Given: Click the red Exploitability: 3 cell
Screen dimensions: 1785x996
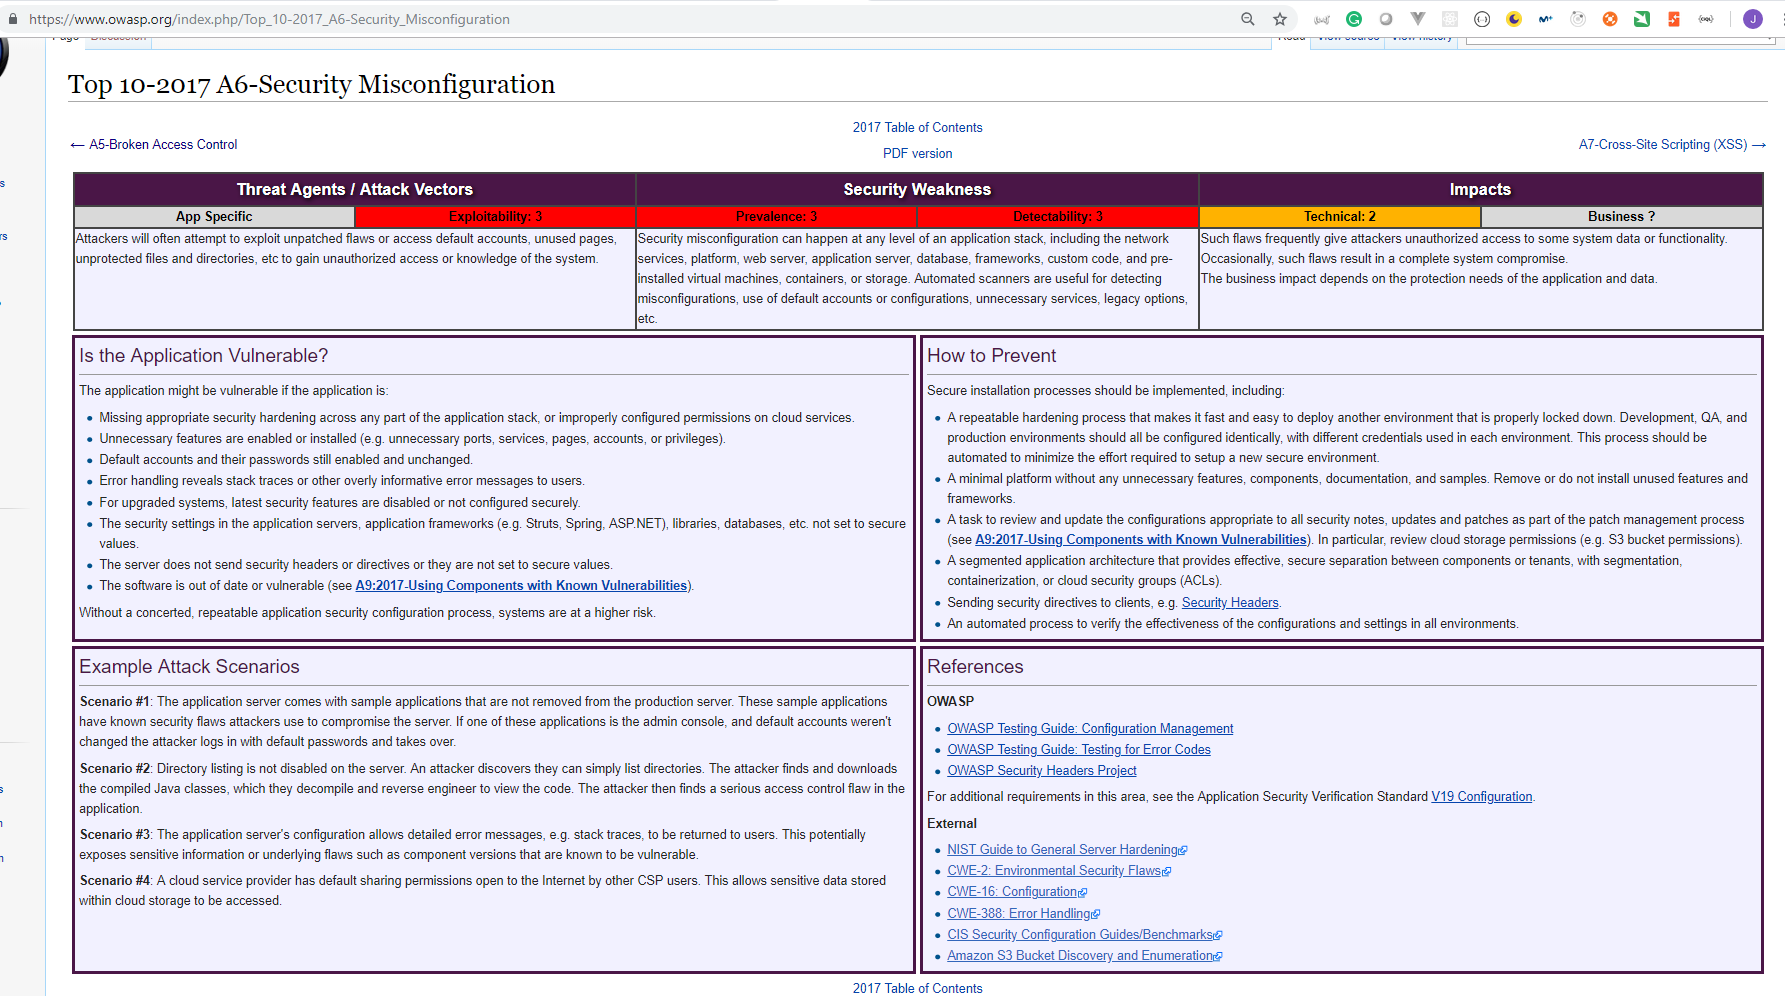Looking at the screenshot, I should click(495, 217).
